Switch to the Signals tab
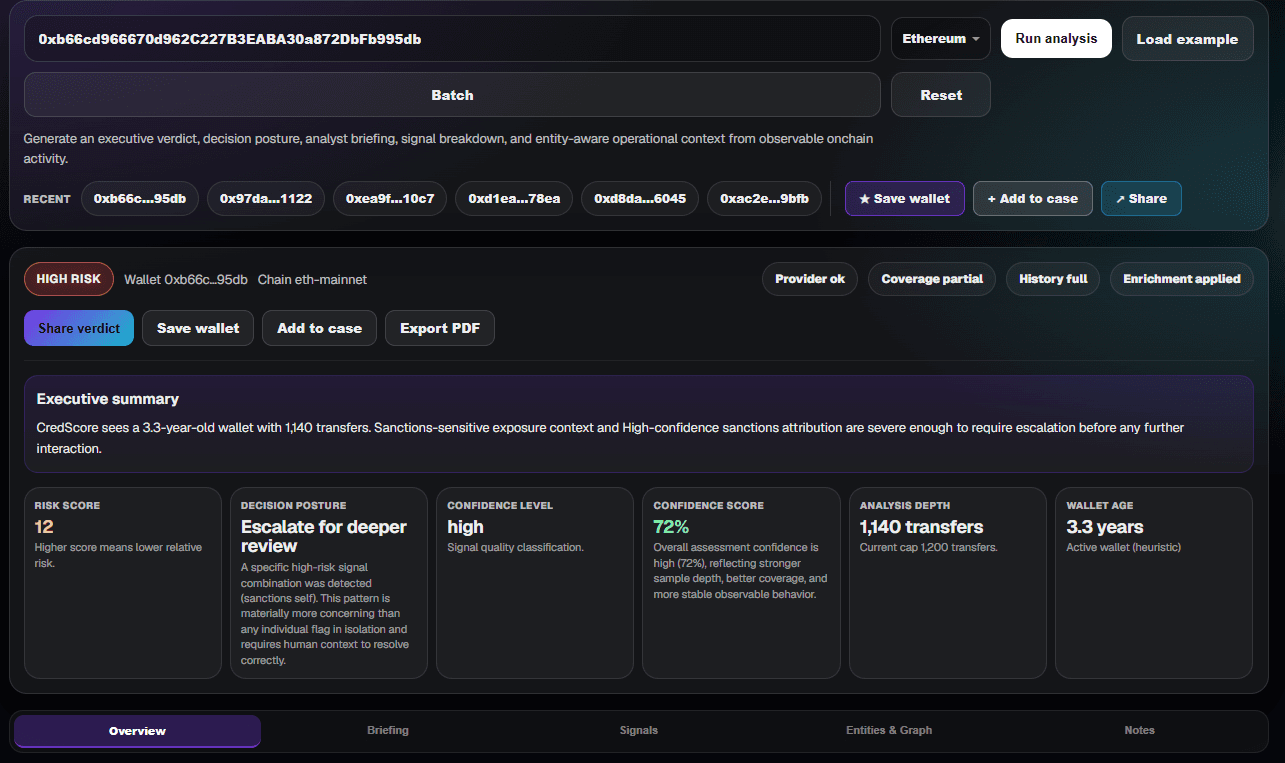 [x=639, y=731]
